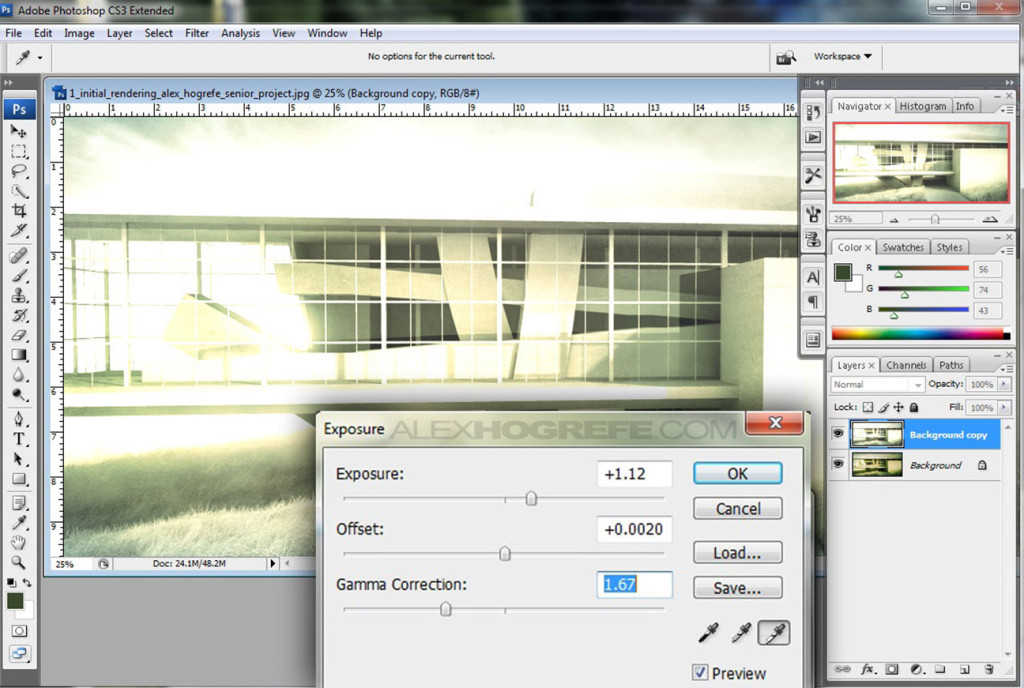Select the Gradient tool
This screenshot has width=1024, height=688.
[18, 354]
